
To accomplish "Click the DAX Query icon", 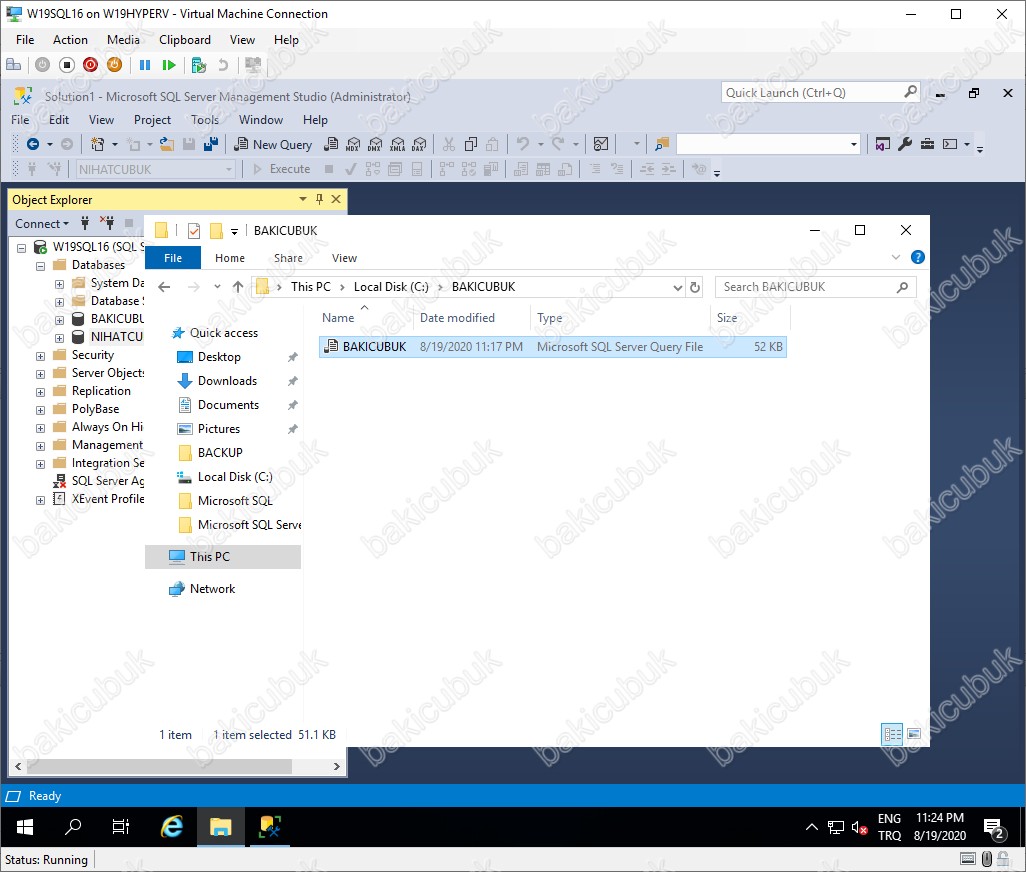I will click(x=419, y=145).
